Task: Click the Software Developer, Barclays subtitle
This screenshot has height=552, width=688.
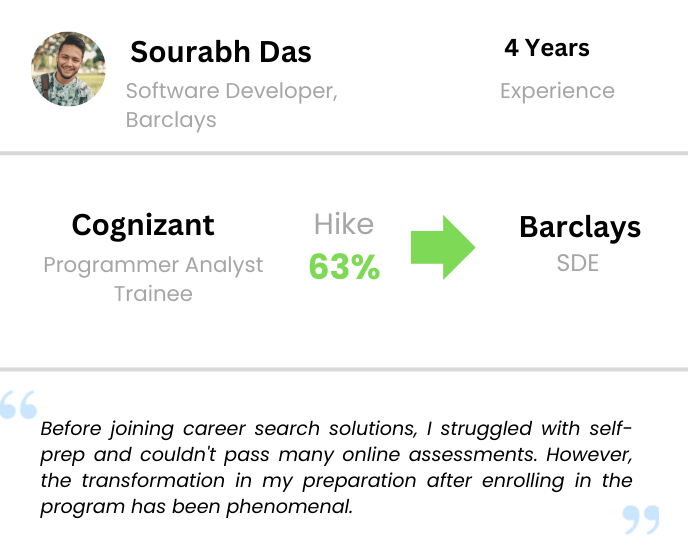Action: (x=231, y=105)
